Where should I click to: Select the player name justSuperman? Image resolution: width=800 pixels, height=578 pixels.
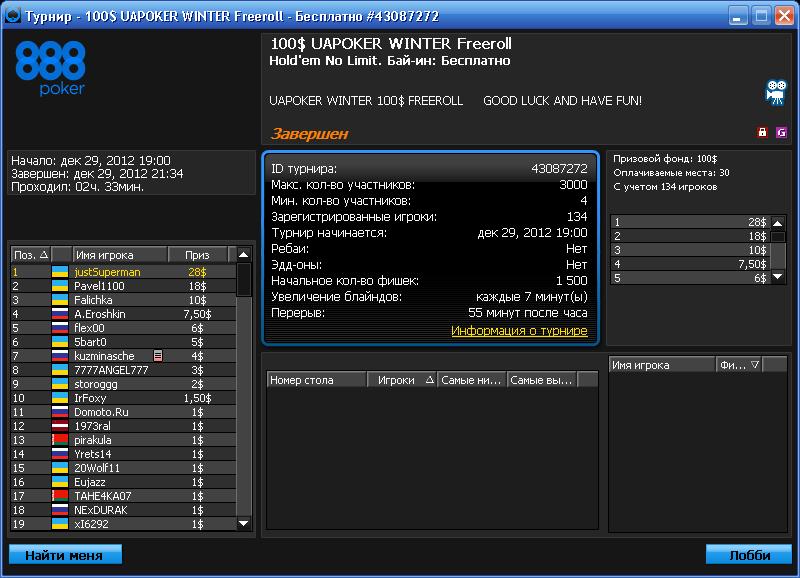(107, 272)
